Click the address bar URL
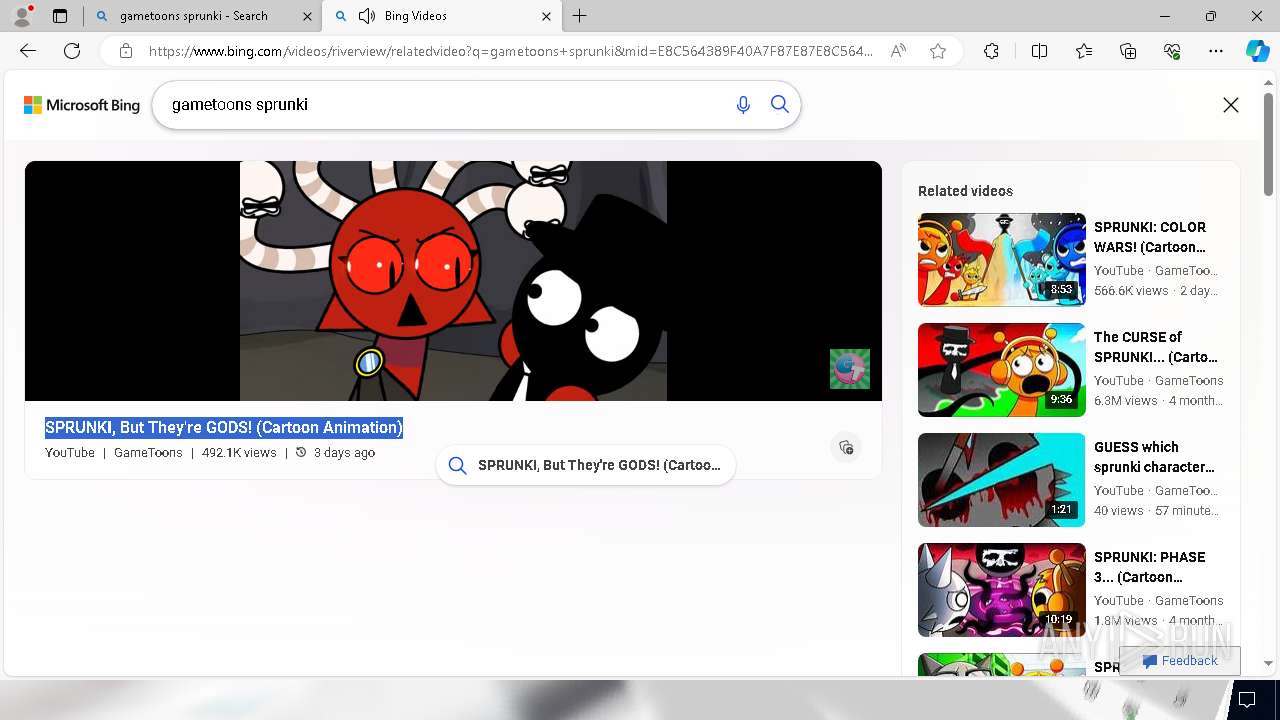Image resolution: width=1280 pixels, height=720 pixels. [510, 51]
